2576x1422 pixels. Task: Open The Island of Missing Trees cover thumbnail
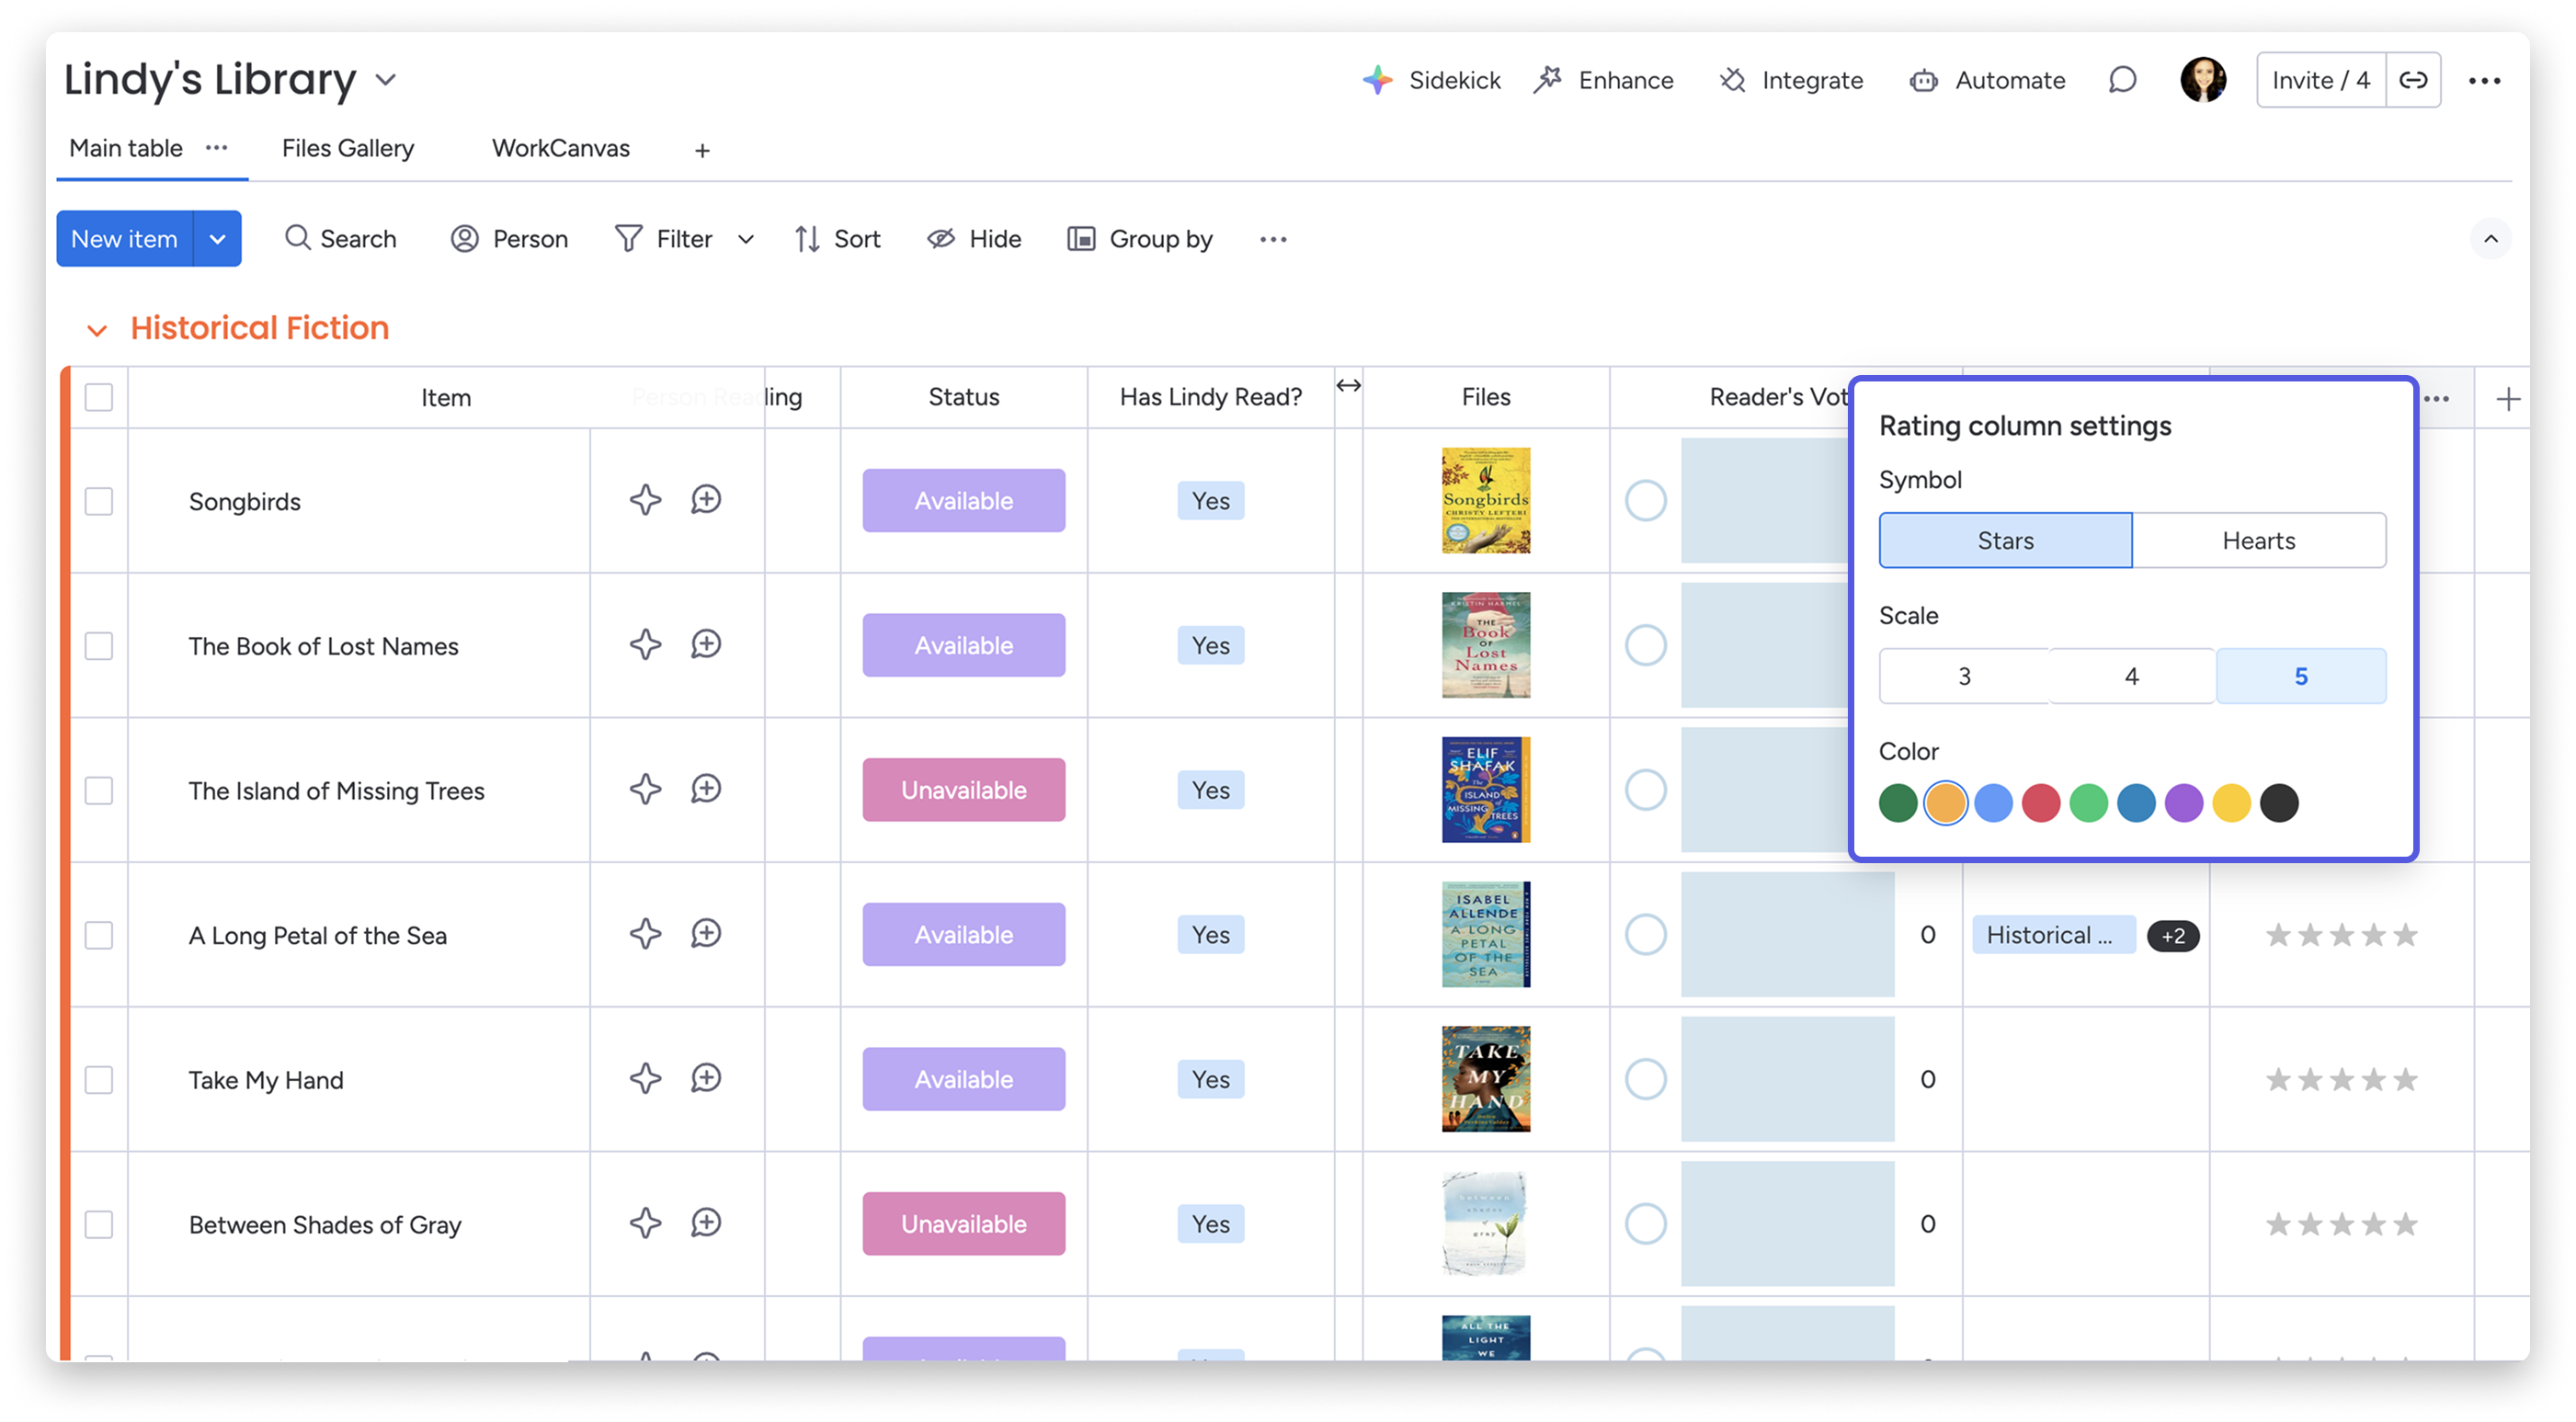click(x=1485, y=790)
